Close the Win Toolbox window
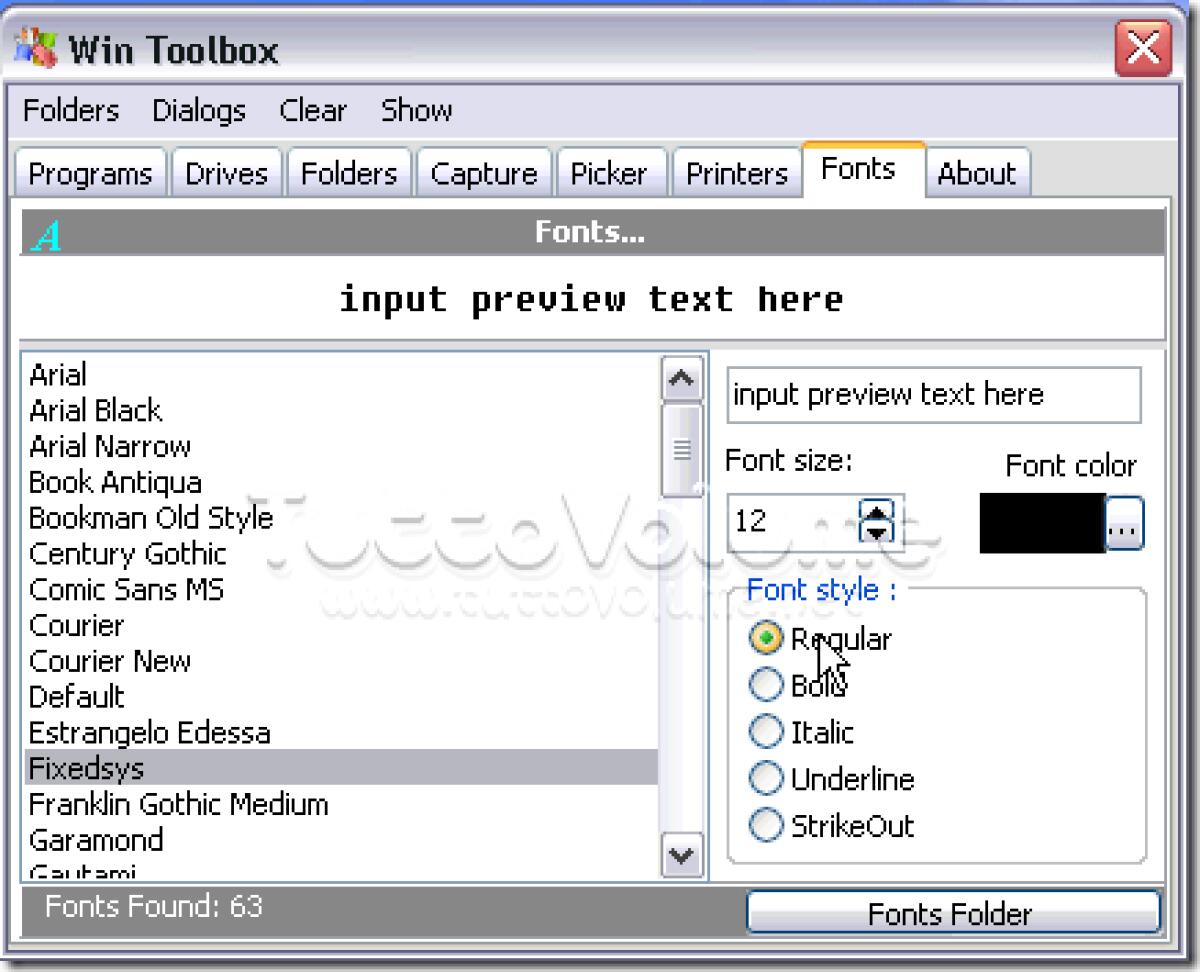This screenshot has width=1200, height=972. [x=1143, y=47]
